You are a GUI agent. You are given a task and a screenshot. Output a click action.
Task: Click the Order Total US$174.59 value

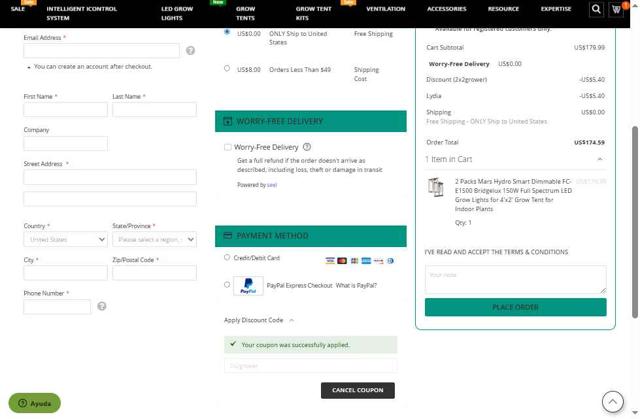pos(589,142)
